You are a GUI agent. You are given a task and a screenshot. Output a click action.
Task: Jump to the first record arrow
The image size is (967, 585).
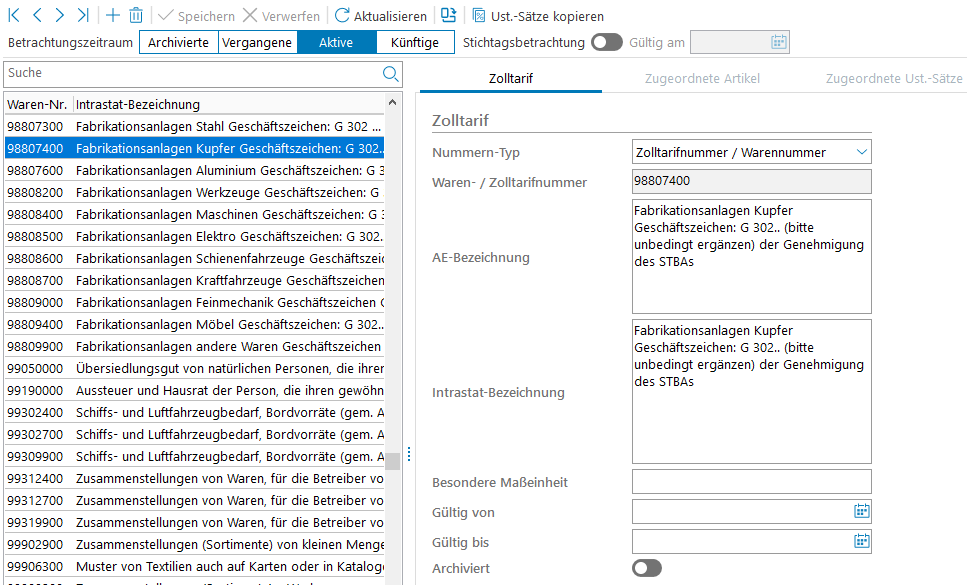tap(14, 16)
